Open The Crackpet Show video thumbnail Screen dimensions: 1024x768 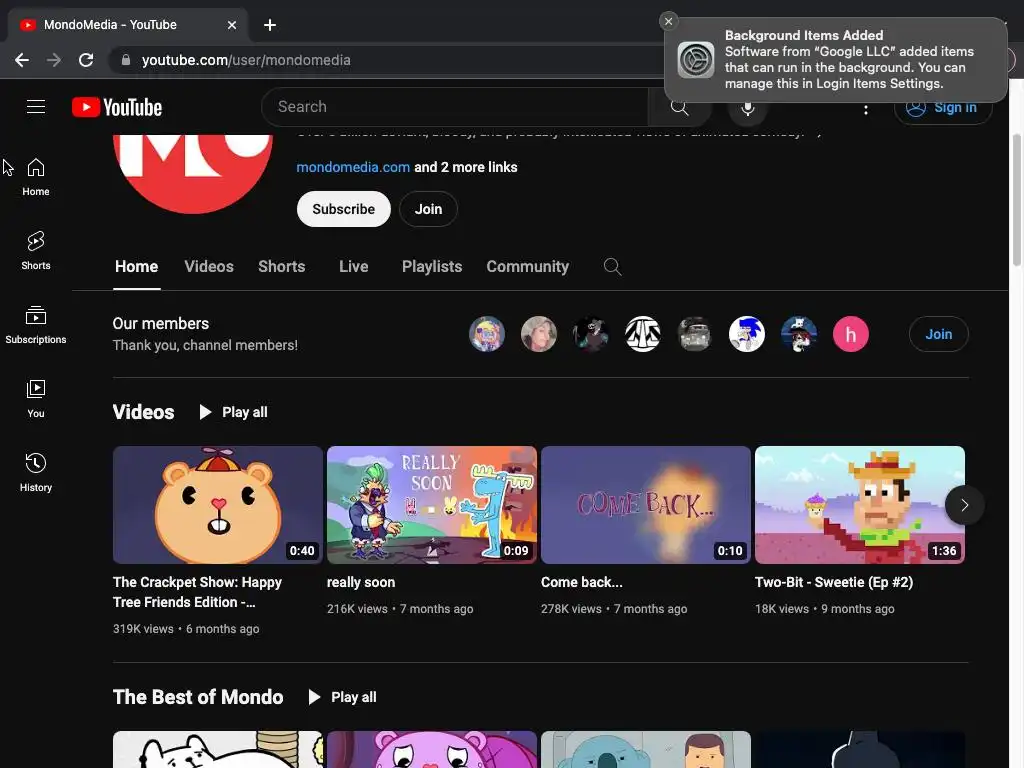217,505
